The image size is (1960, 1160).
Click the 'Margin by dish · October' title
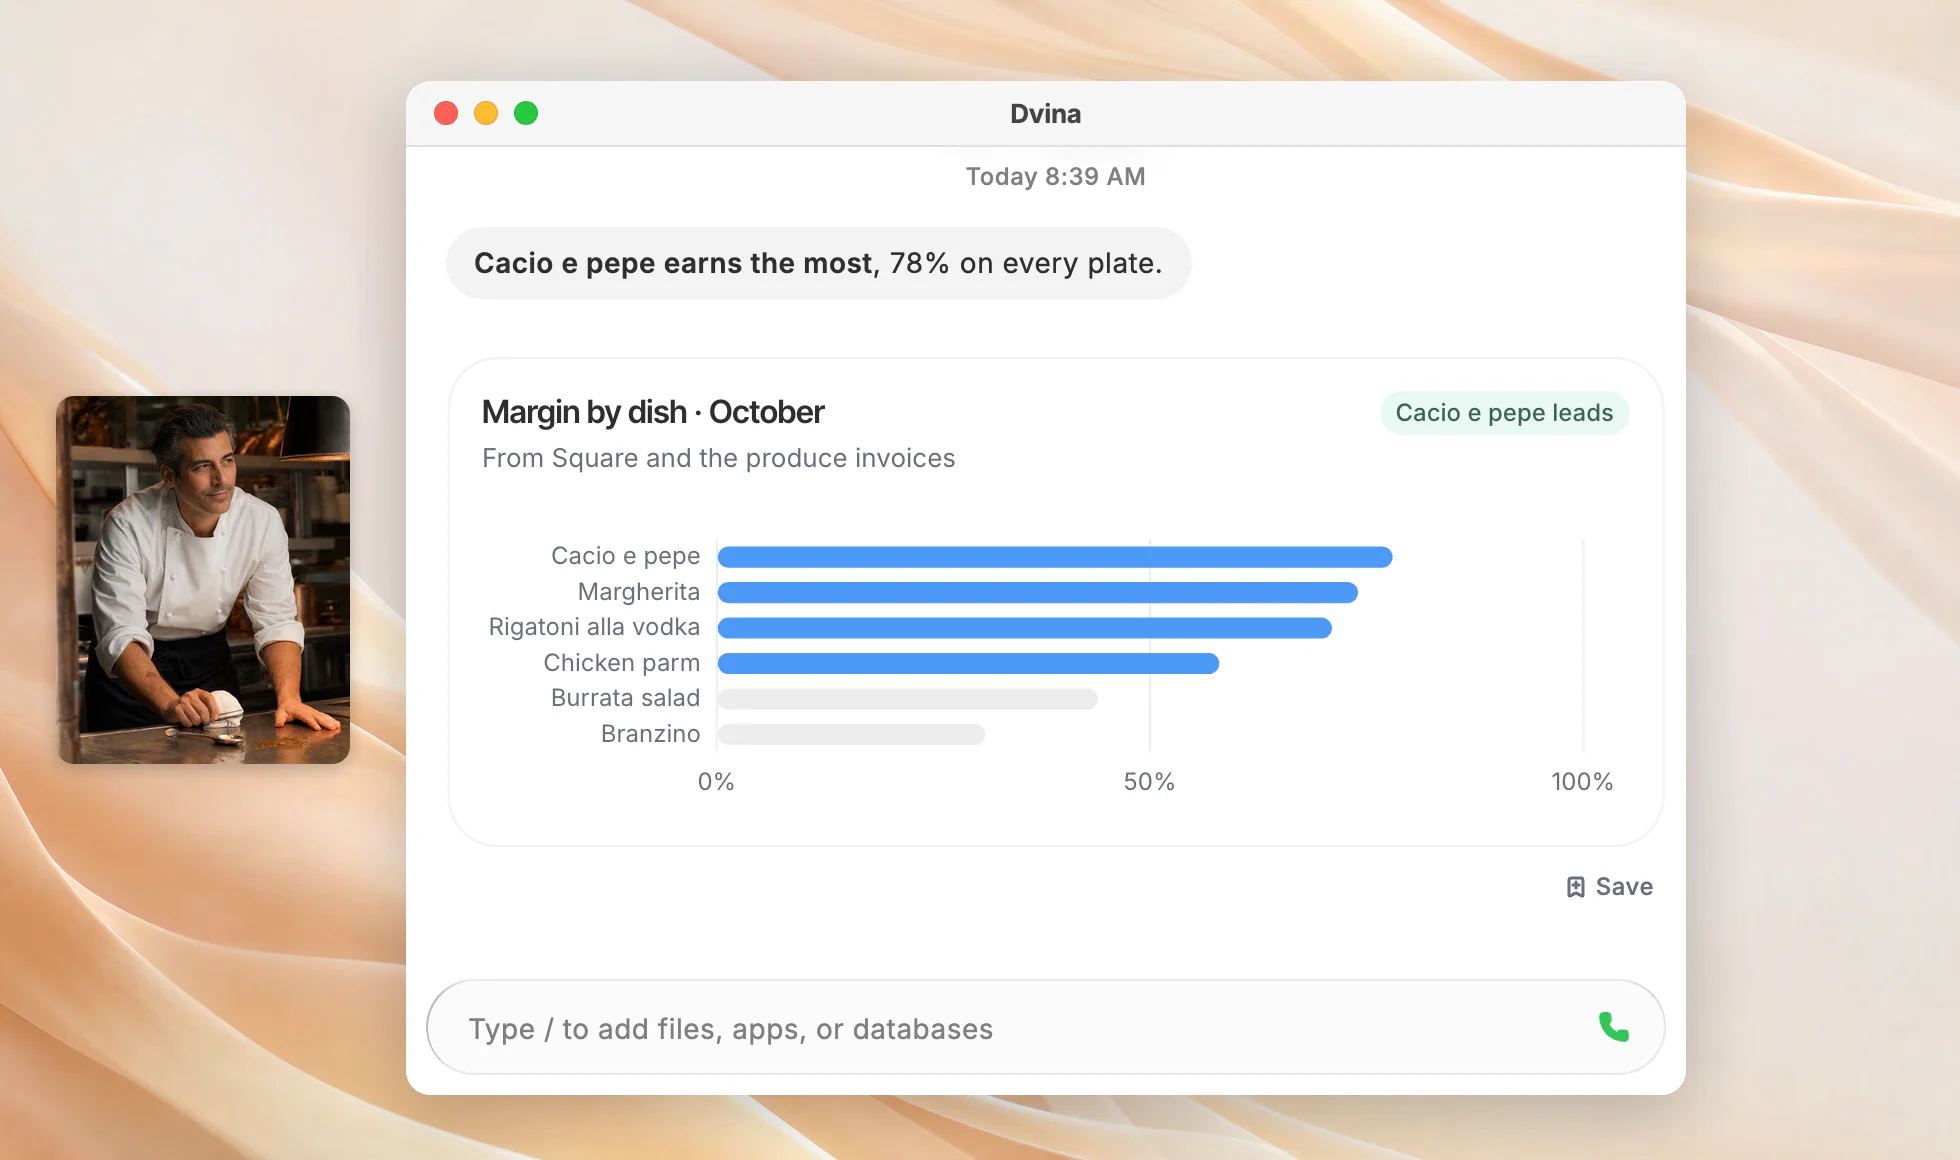point(653,412)
